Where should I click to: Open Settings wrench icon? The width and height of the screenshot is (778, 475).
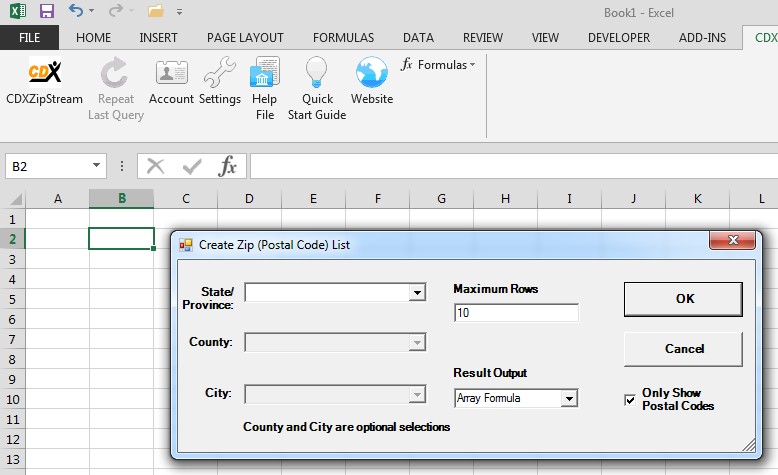(x=220, y=72)
